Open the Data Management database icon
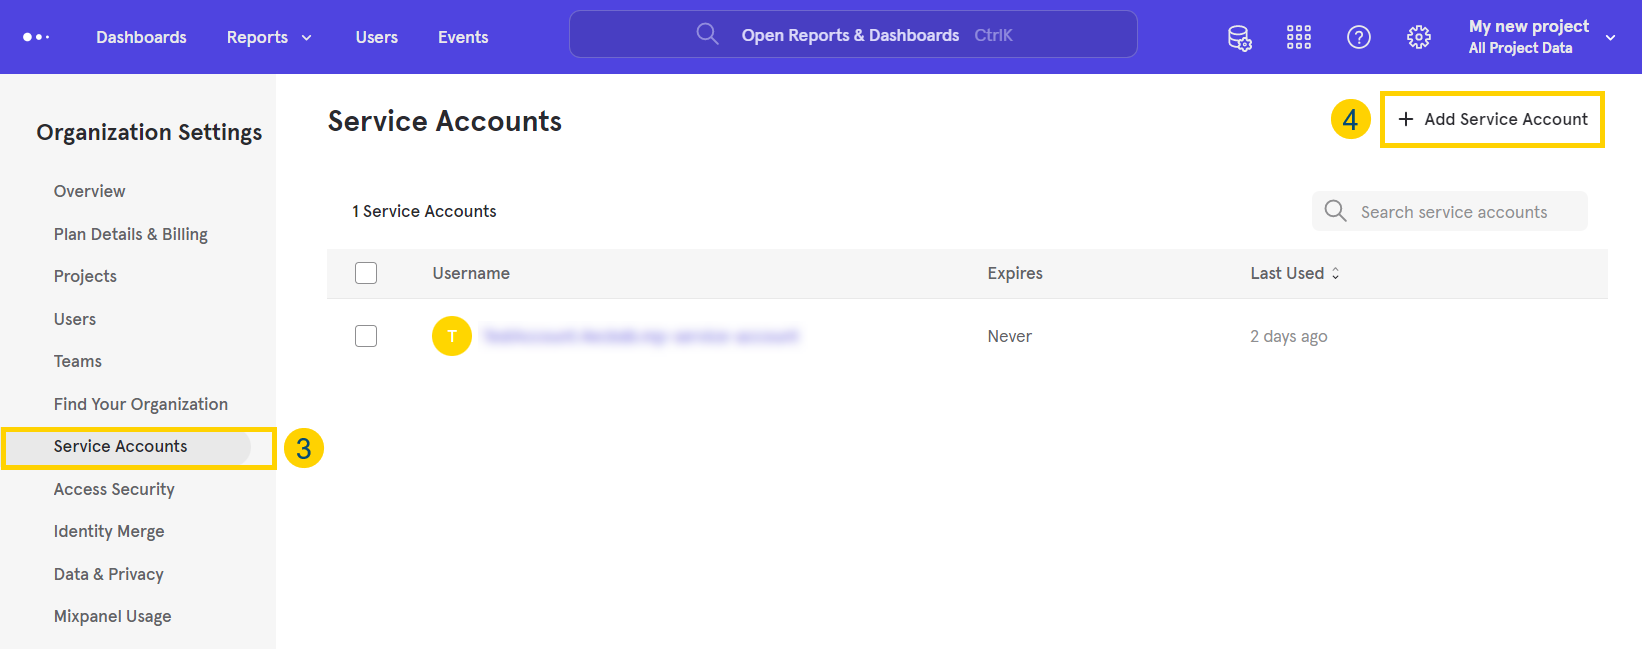The height and width of the screenshot is (649, 1642). (x=1239, y=38)
